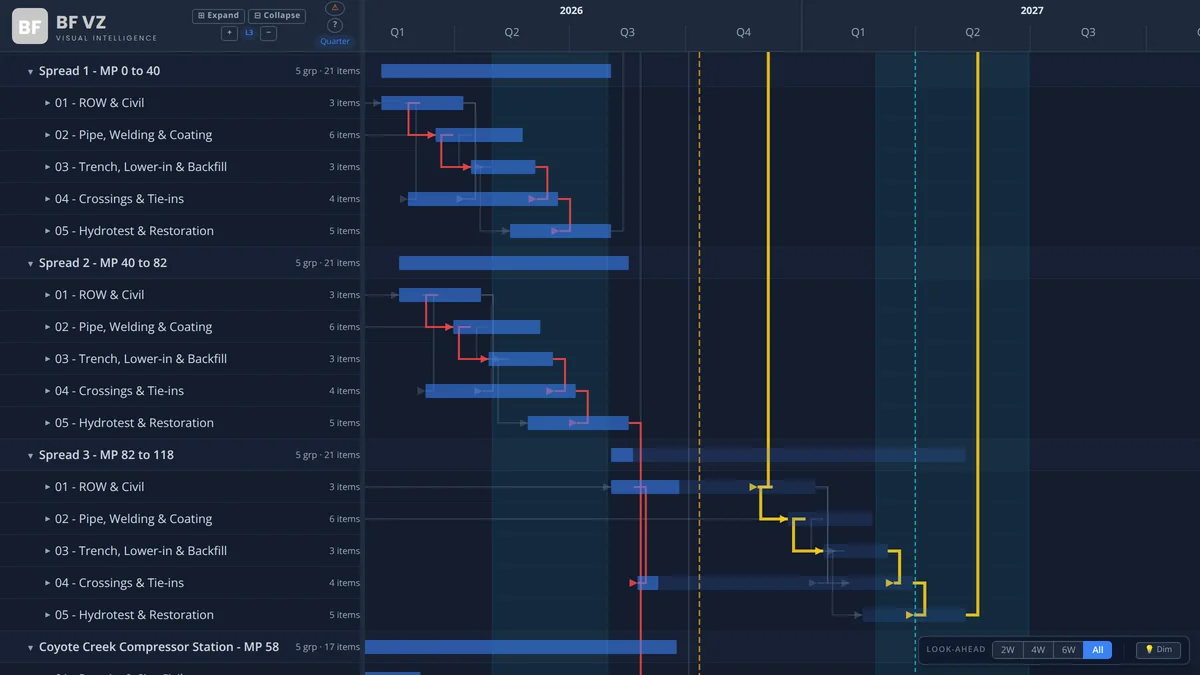
Task: Expand Spread 1's 03 - Trench, Lower-in & Backfill
Action: [x=48, y=167]
